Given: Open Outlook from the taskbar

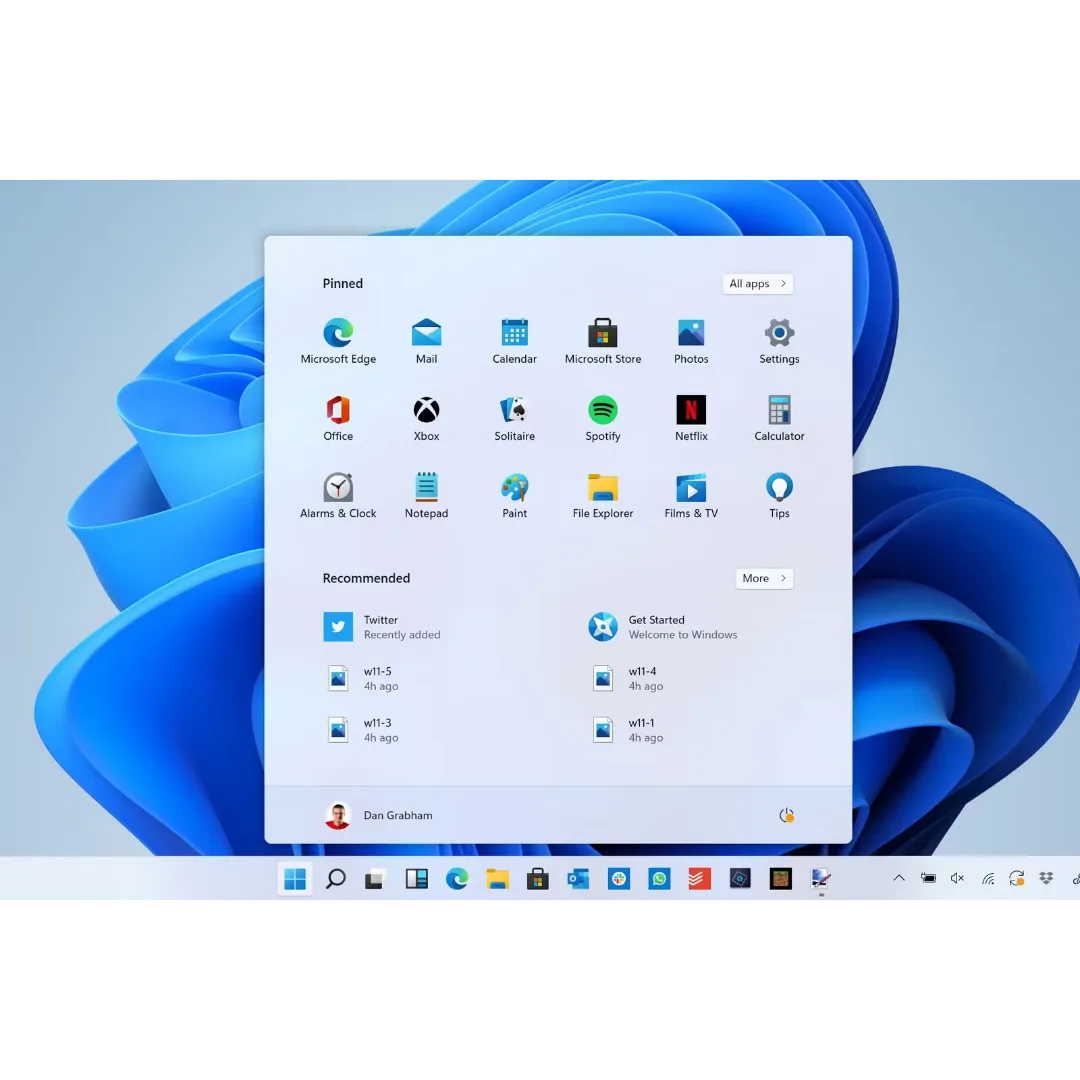Looking at the screenshot, I should [578, 879].
